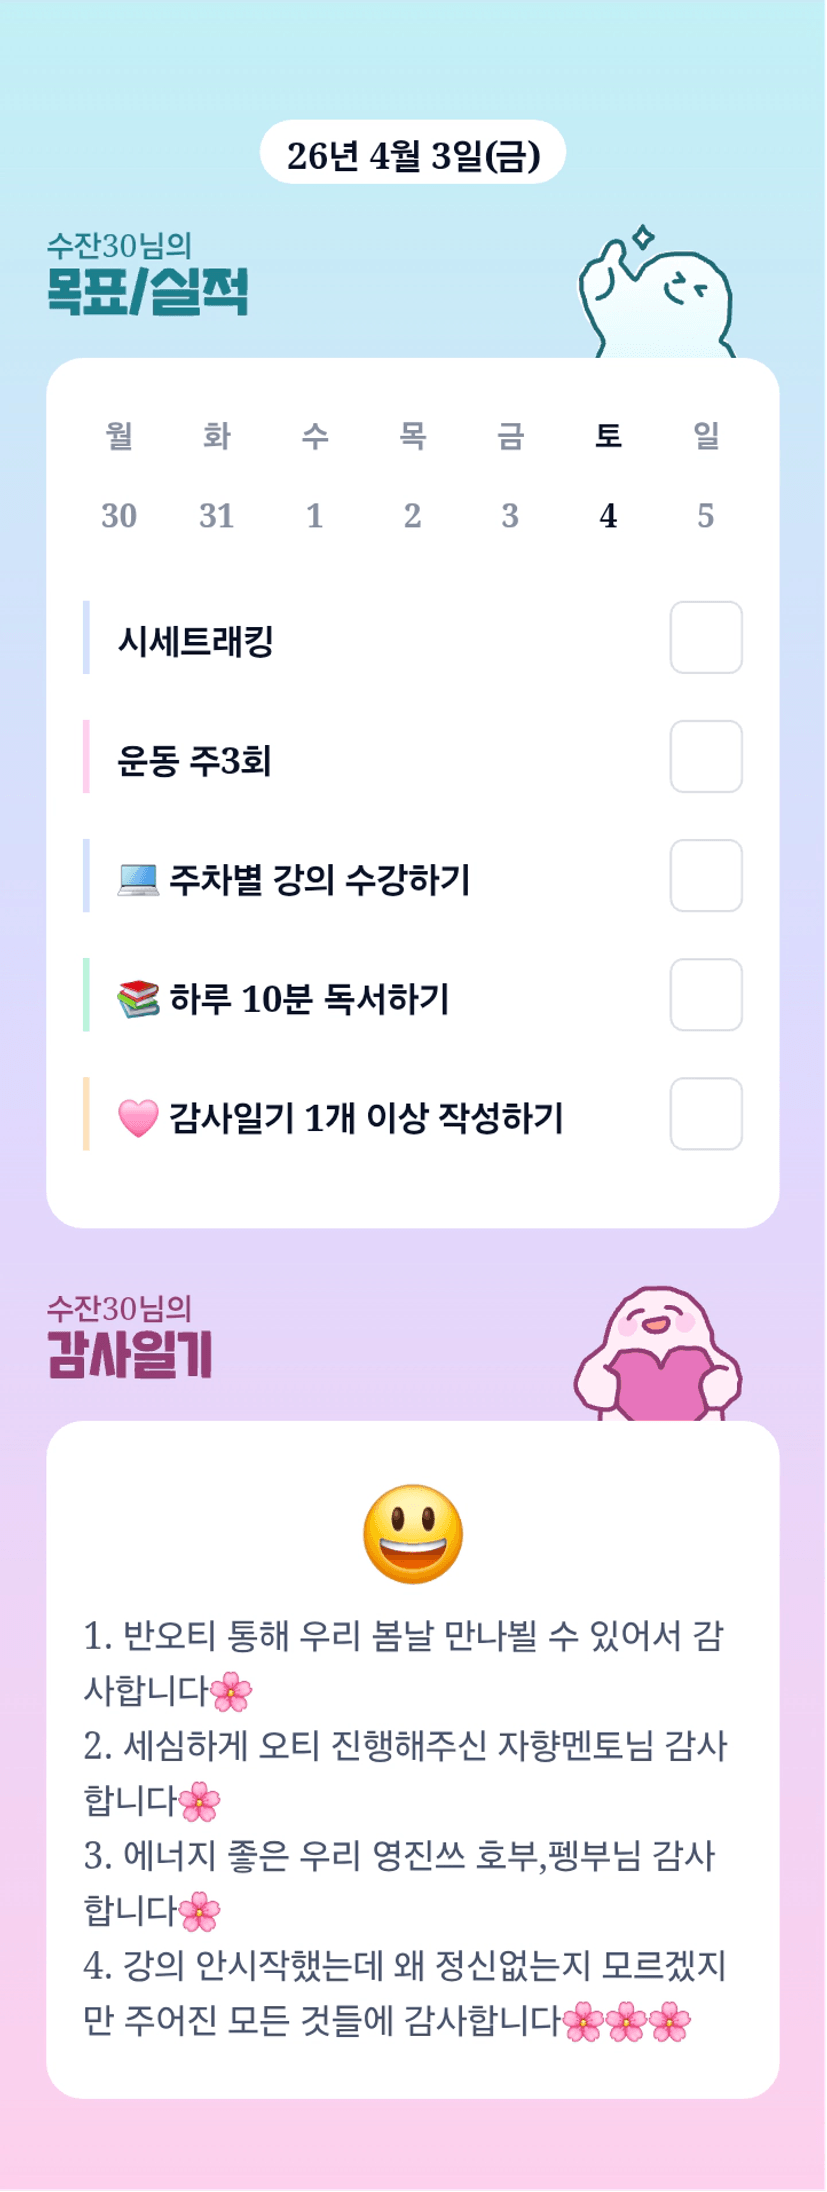827x2192 pixels.
Task: Click the white ghost mascot with sparkle
Action: (656, 294)
